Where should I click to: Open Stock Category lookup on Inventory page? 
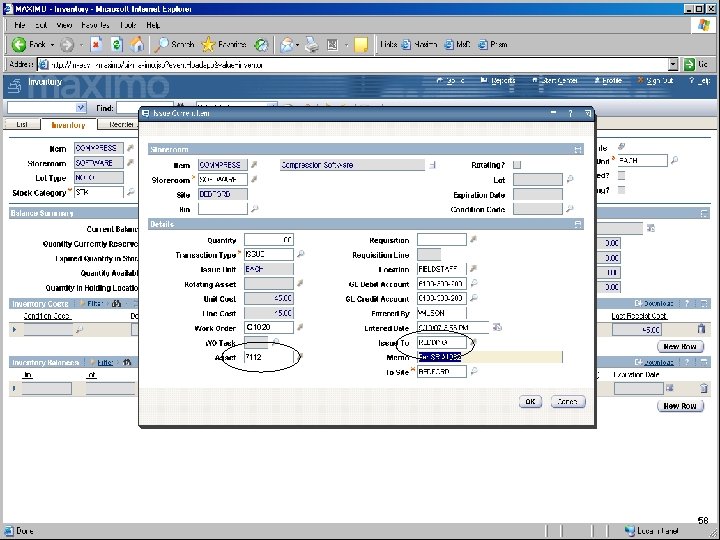coord(130,192)
